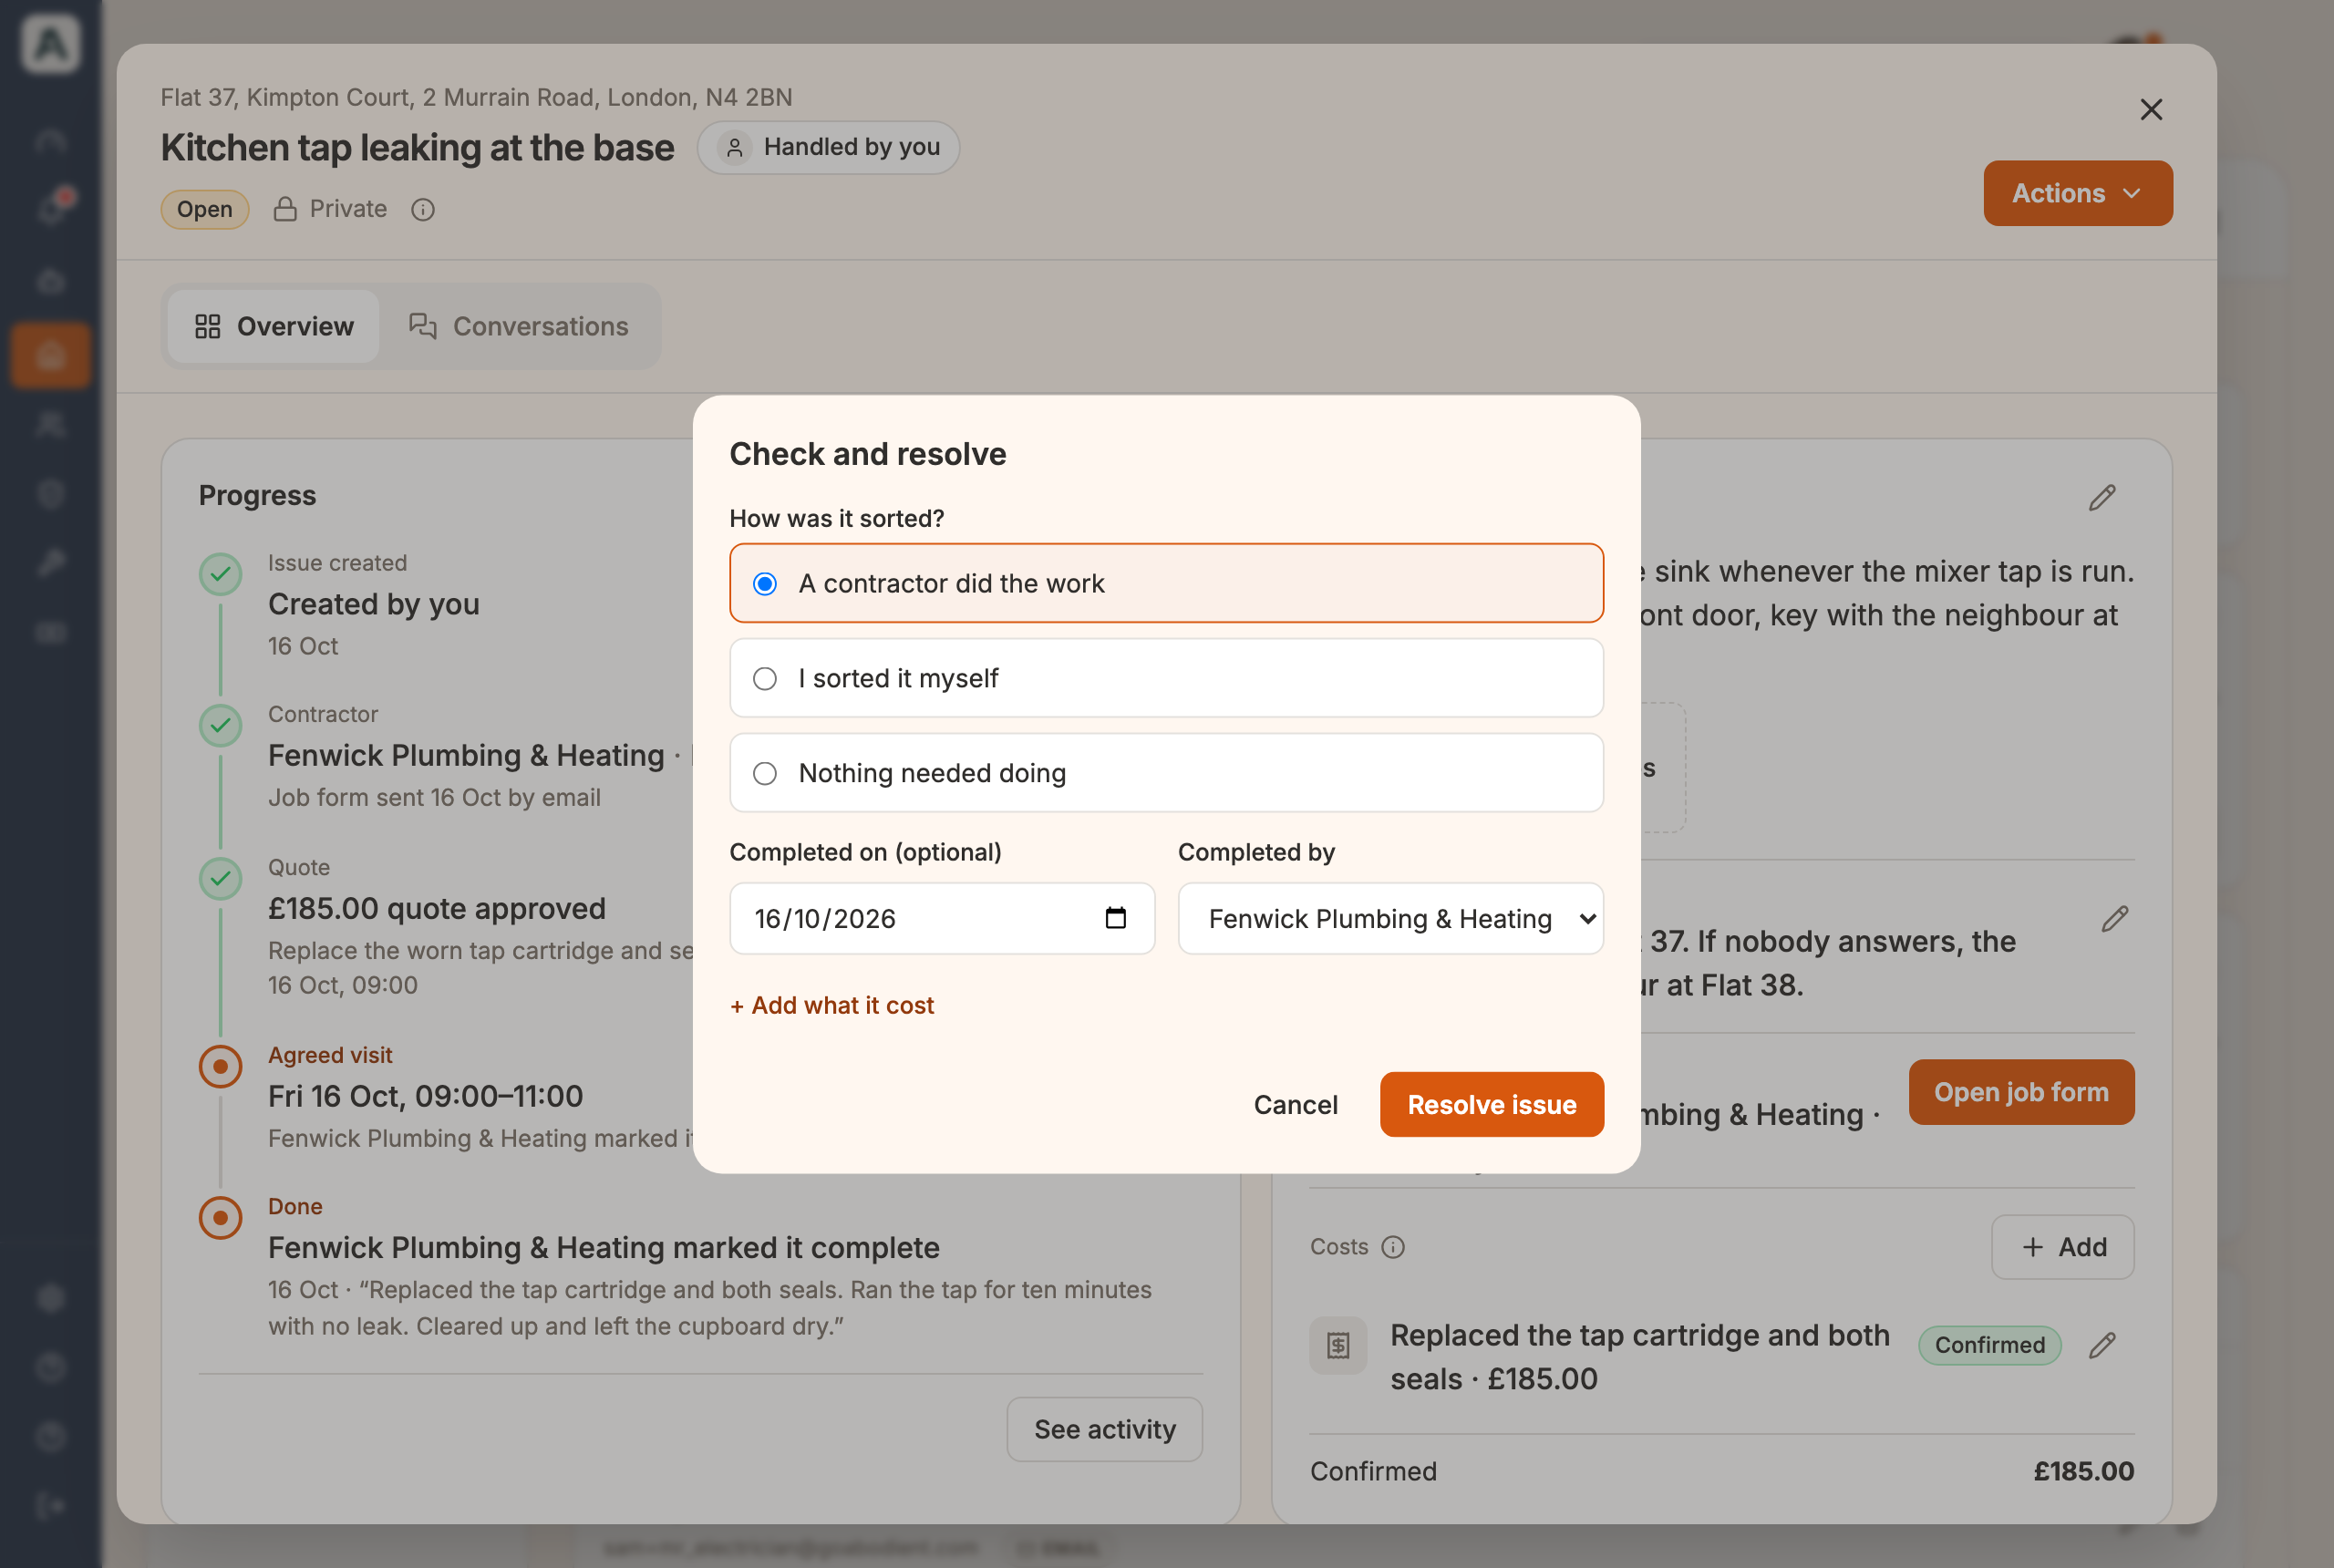Screen dimensions: 2334x1568
Task: Switch to the Conversations tab
Action: click(519, 326)
